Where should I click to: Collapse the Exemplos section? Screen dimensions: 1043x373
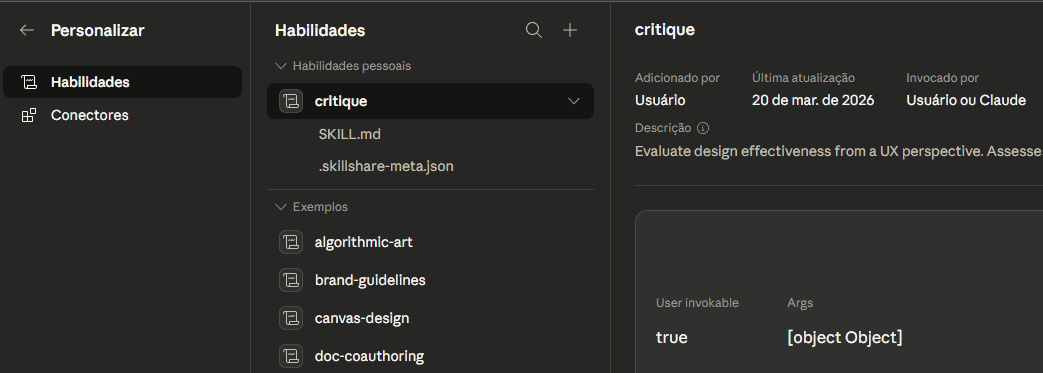click(x=280, y=207)
